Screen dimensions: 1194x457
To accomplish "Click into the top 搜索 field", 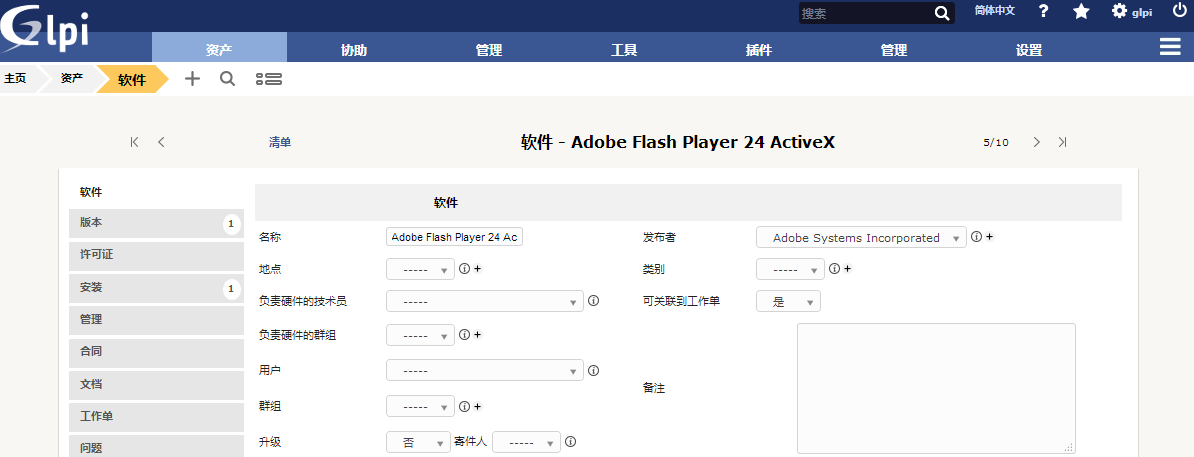I will pyautogui.click(x=866, y=13).
